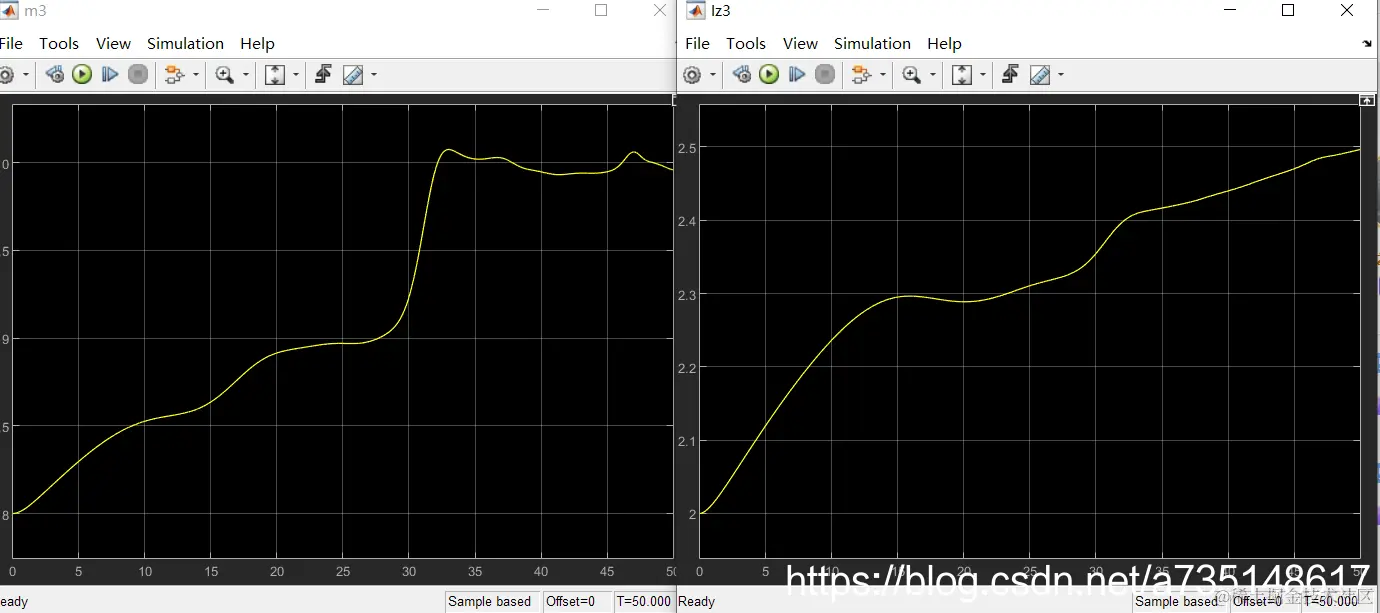Click Step Forward in Iz3 scope
The width and height of the screenshot is (1380, 613).
pos(797,74)
